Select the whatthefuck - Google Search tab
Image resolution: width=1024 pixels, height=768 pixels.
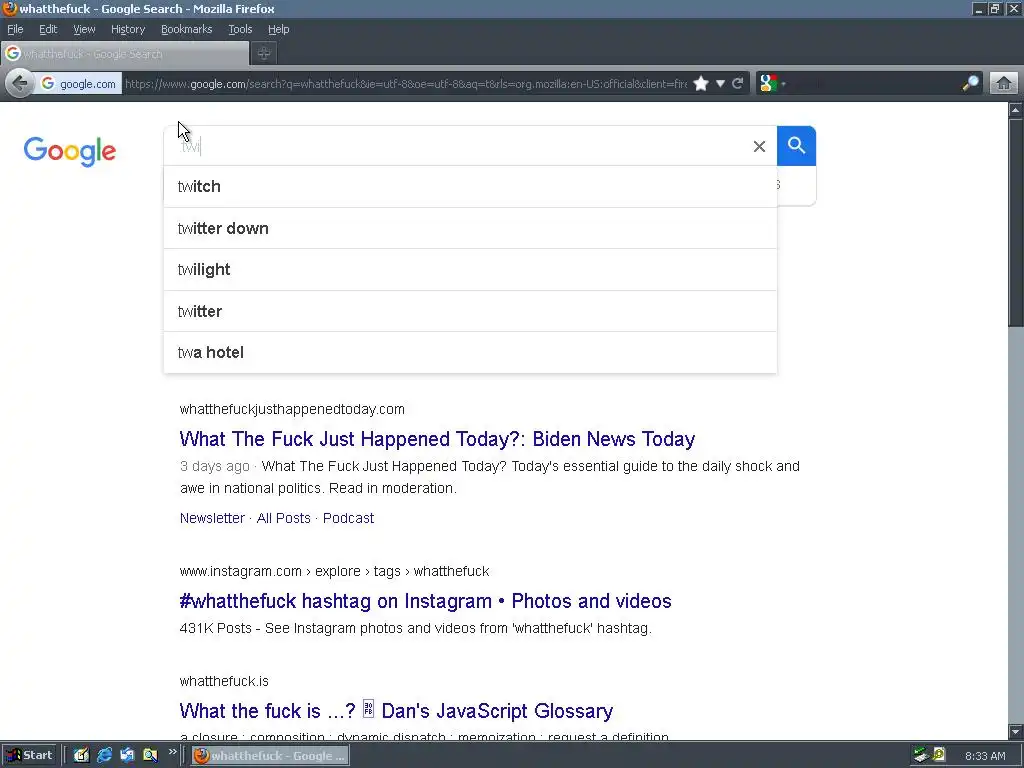click(125, 54)
